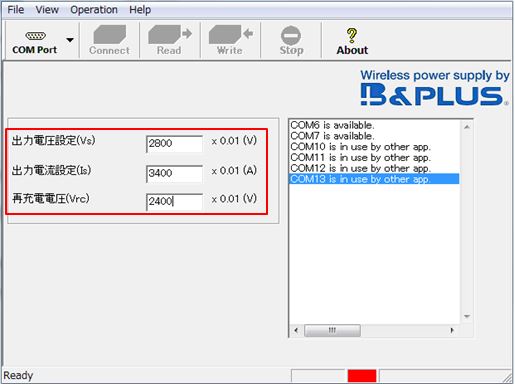Open the COM Port dropdown arrow
The height and width of the screenshot is (384, 515).
coord(70,40)
